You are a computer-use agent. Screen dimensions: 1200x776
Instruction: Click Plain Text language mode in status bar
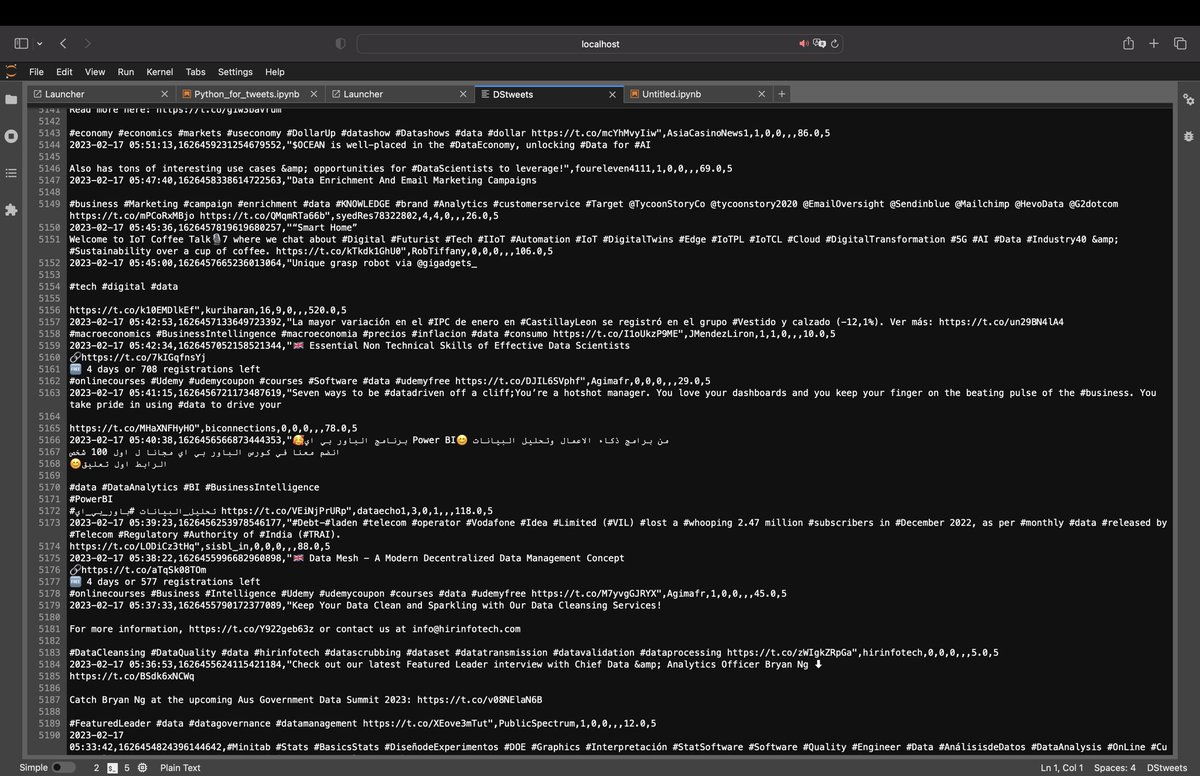pos(180,768)
